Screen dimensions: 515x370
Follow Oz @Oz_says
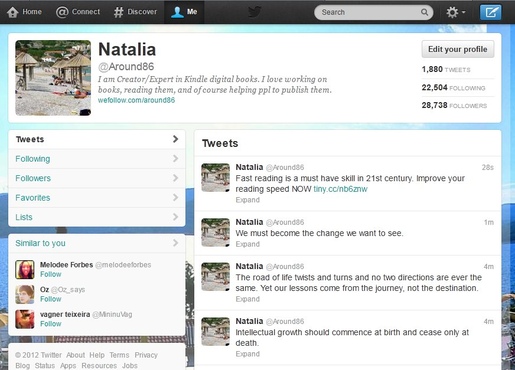click(51, 299)
